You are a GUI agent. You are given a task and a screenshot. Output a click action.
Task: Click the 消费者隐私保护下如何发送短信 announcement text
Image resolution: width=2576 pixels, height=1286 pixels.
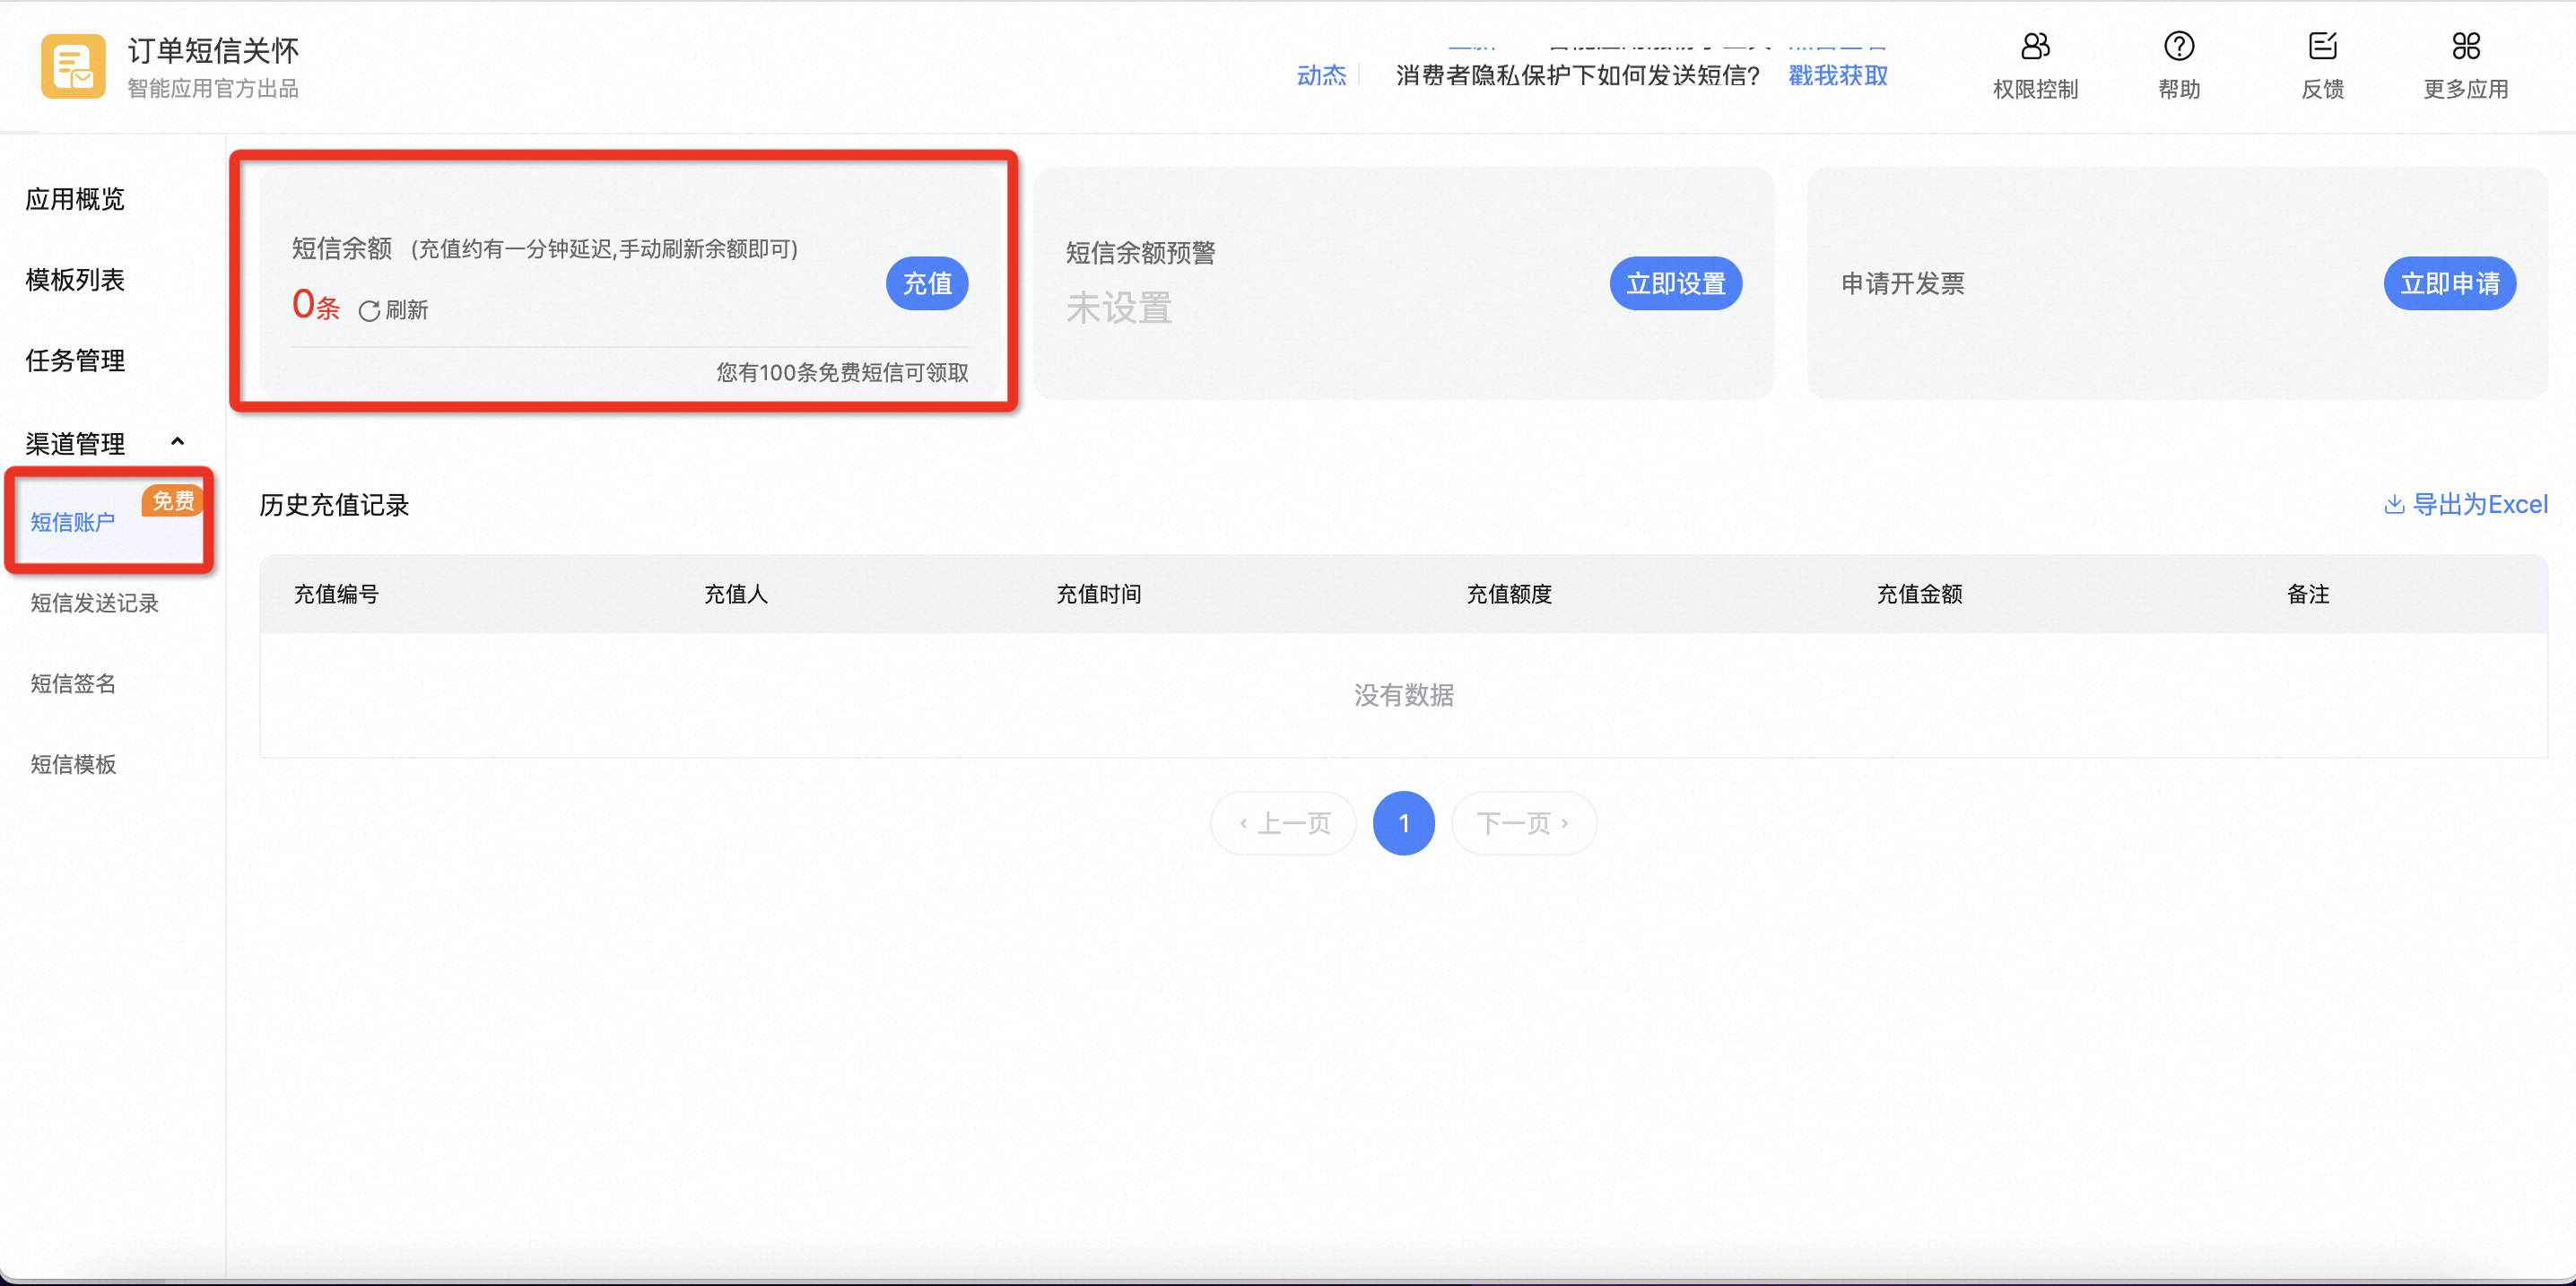point(1577,76)
